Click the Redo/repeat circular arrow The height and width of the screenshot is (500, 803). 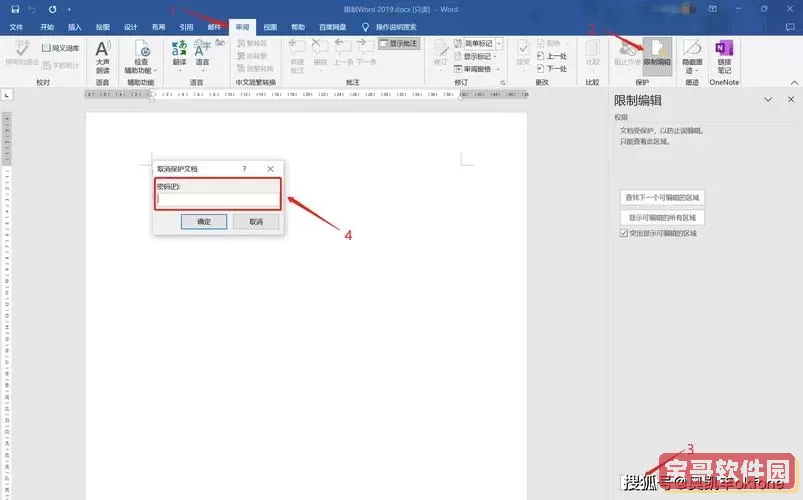[x=52, y=9]
